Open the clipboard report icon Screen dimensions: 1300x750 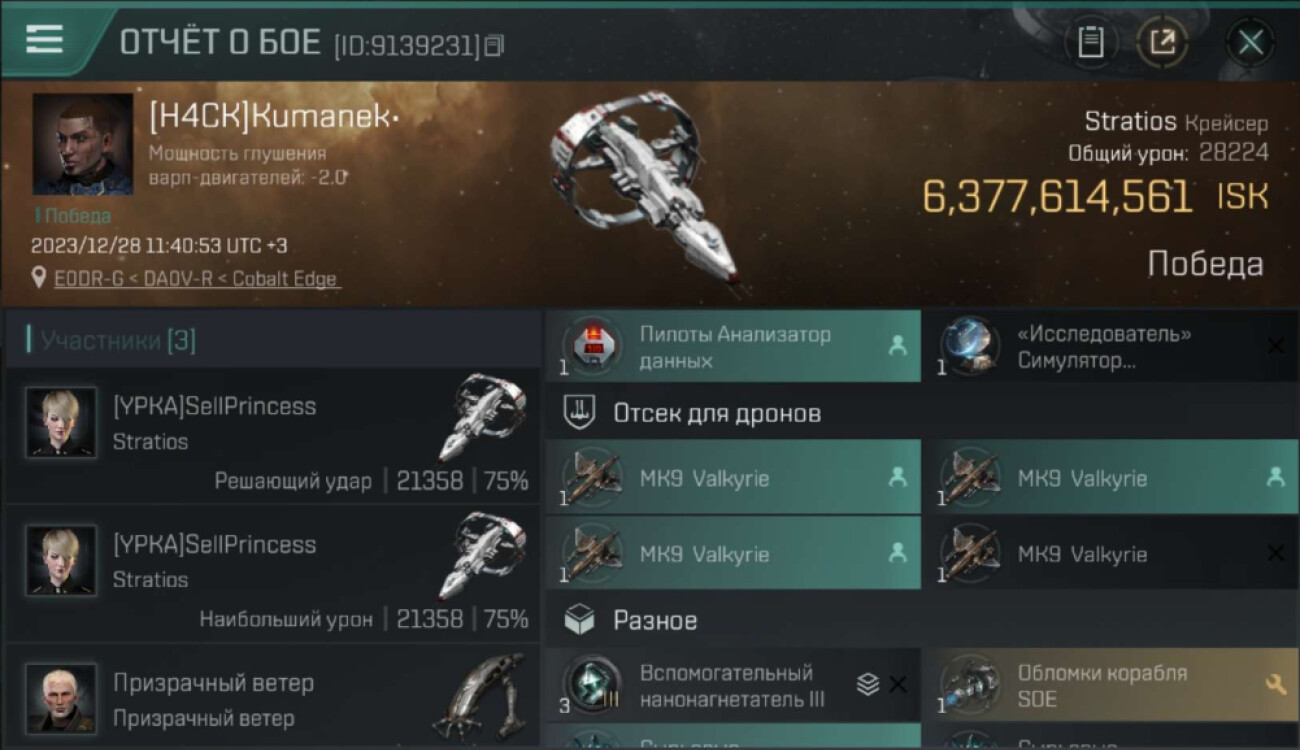(x=1090, y=42)
